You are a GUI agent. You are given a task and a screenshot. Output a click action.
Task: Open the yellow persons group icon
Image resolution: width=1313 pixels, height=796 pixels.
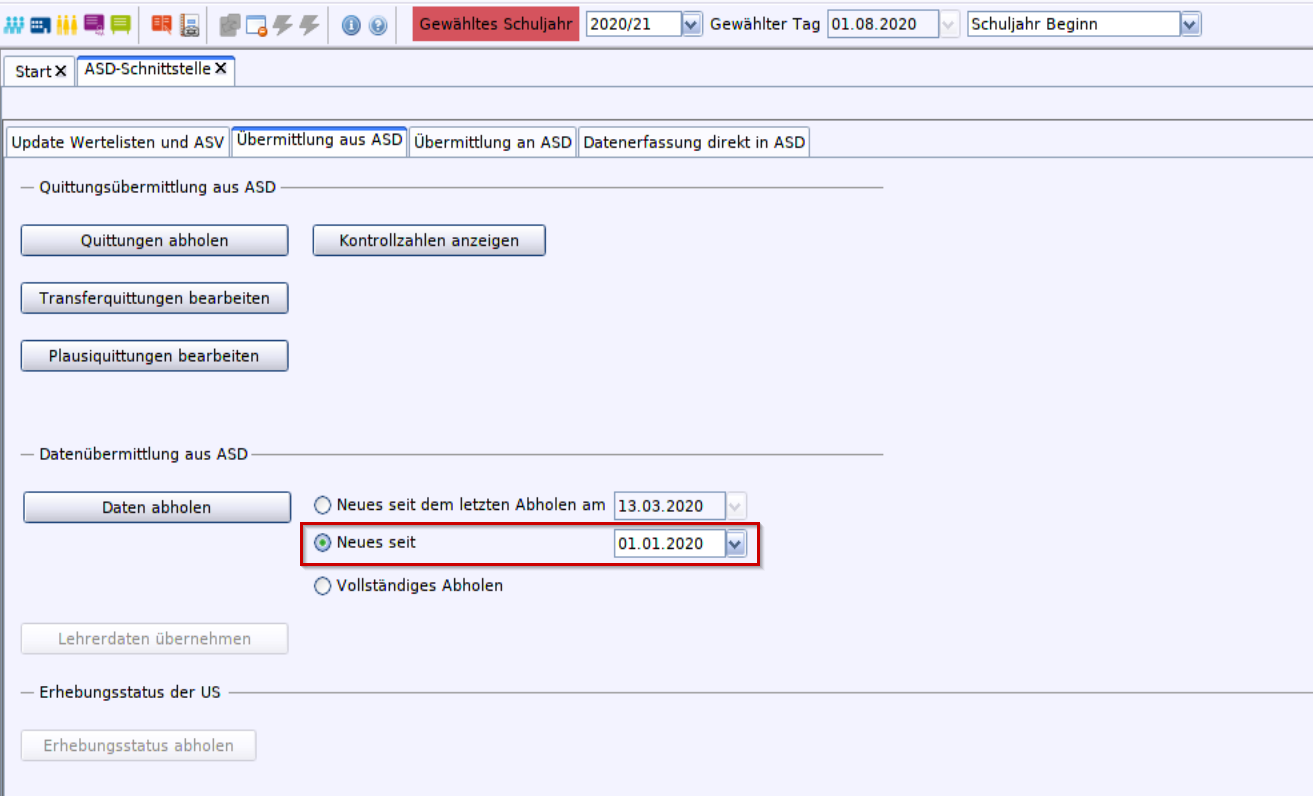coord(67,24)
